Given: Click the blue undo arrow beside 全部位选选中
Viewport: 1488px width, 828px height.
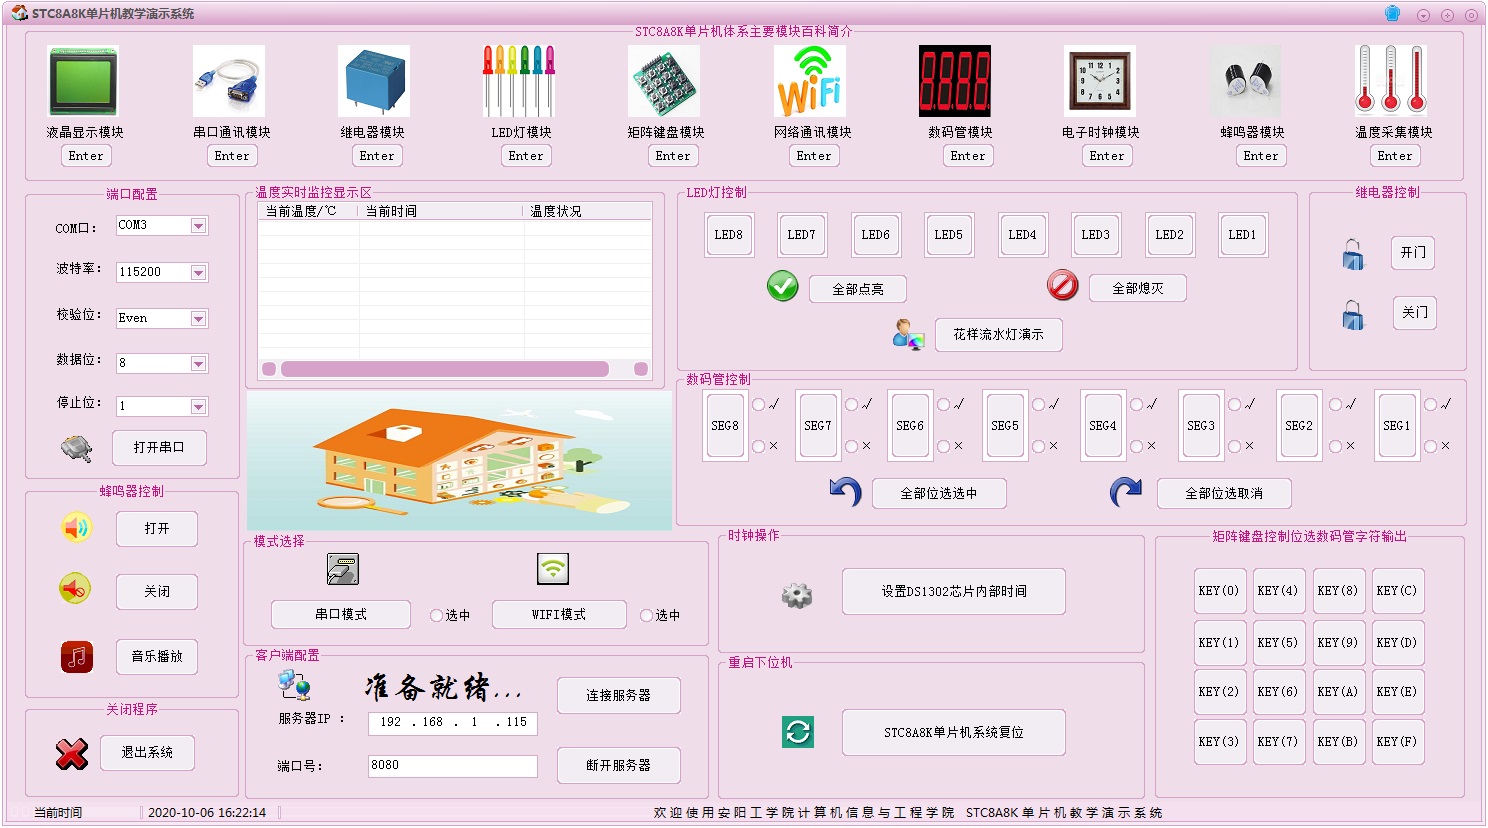Looking at the screenshot, I should click(845, 491).
